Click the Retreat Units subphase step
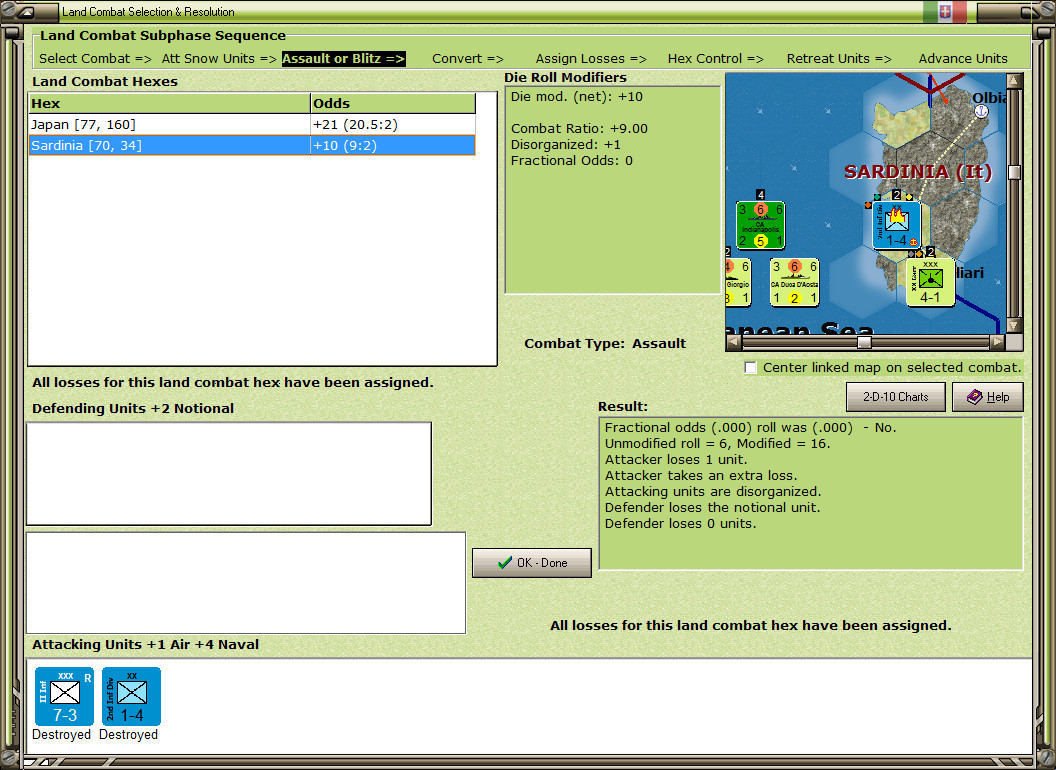1056x770 pixels. coord(838,59)
